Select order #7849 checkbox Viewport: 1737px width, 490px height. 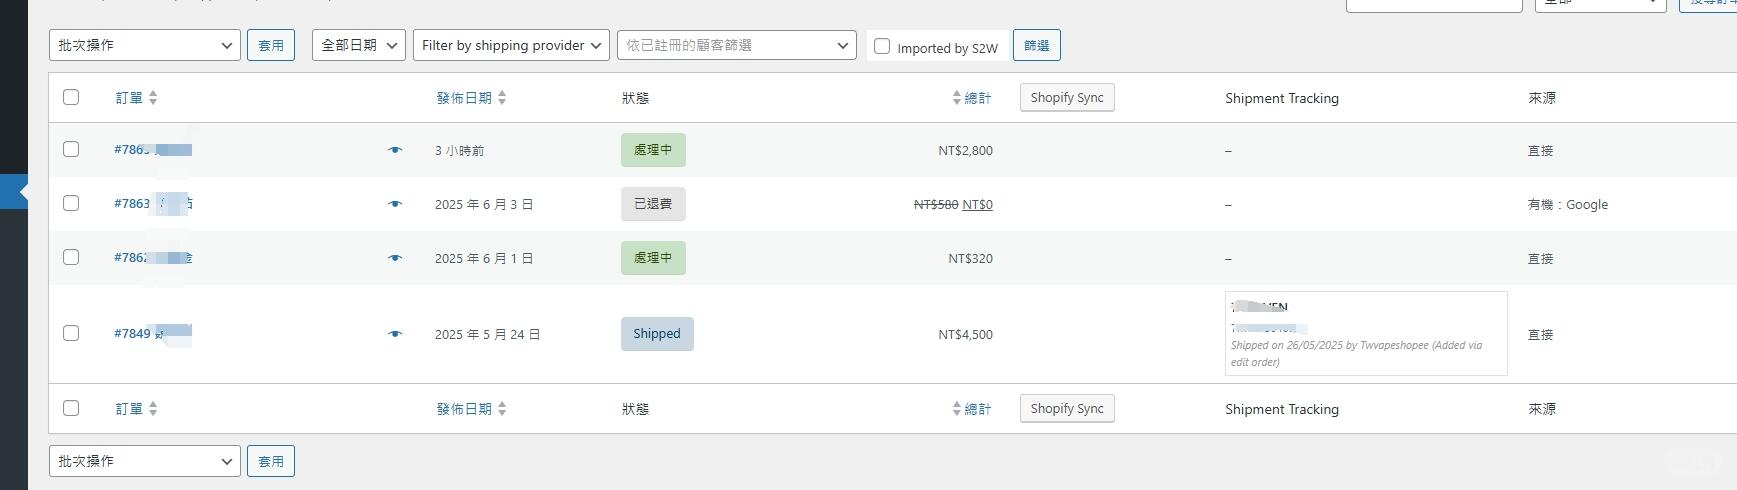point(71,333)
